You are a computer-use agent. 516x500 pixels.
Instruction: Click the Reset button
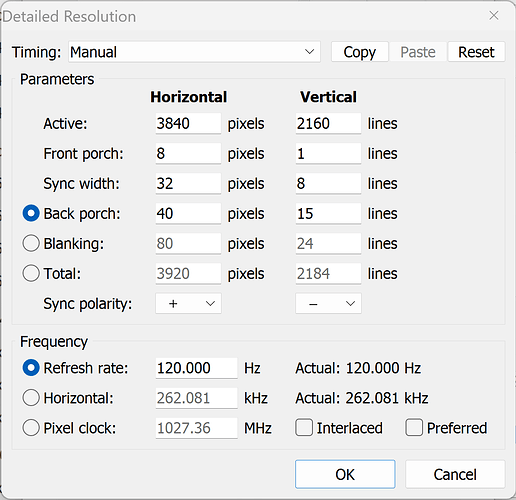[x=476, y=52]
